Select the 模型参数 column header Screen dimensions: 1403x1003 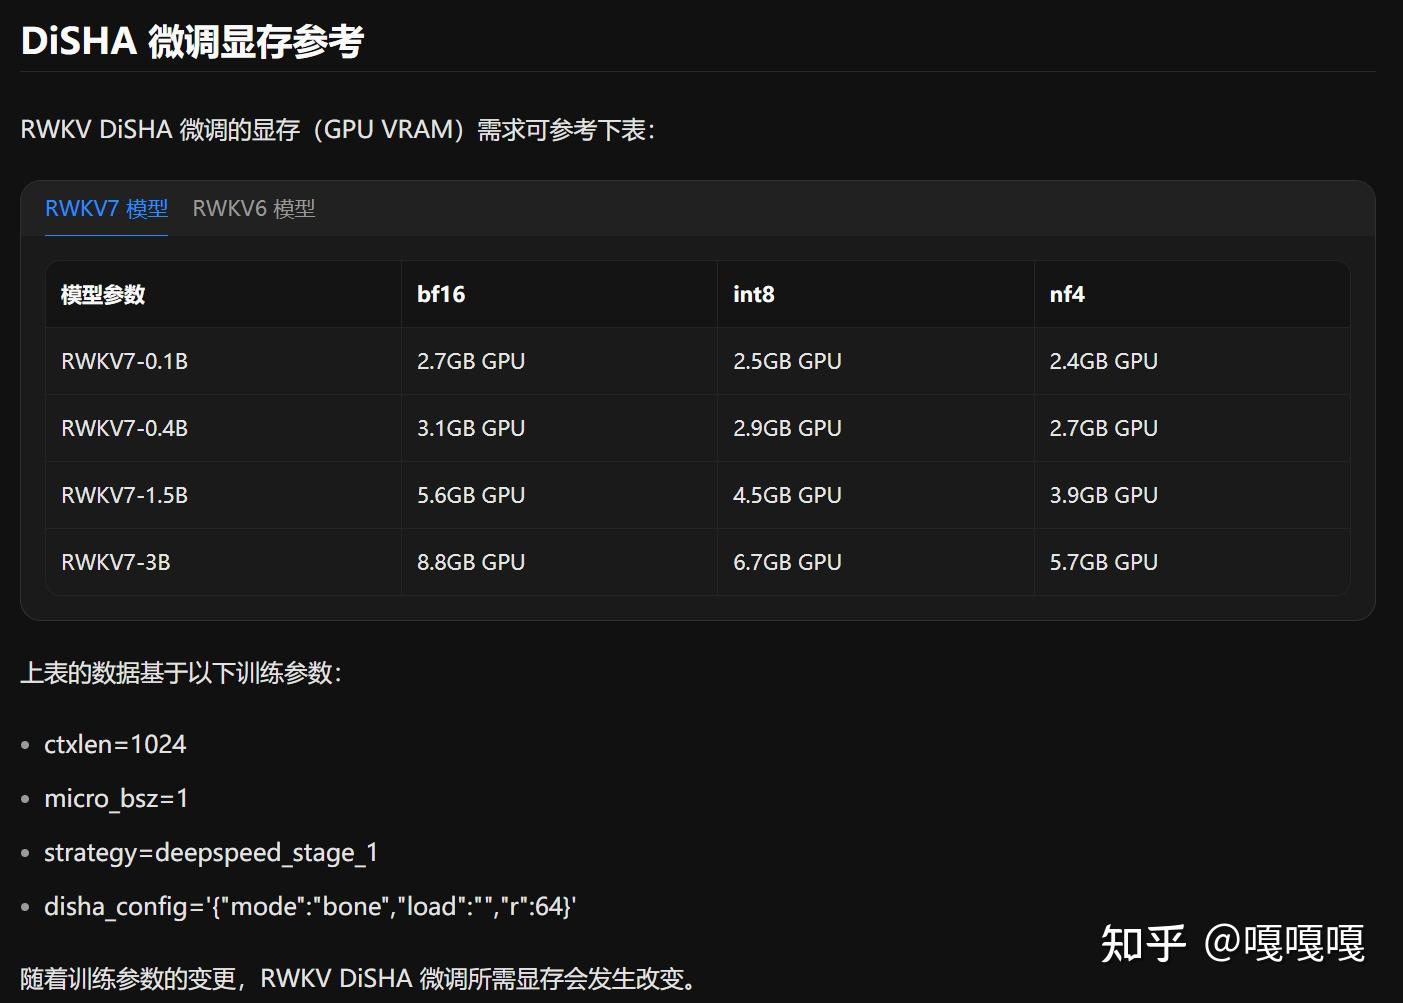pyautogui.click(x=103, y=294)
